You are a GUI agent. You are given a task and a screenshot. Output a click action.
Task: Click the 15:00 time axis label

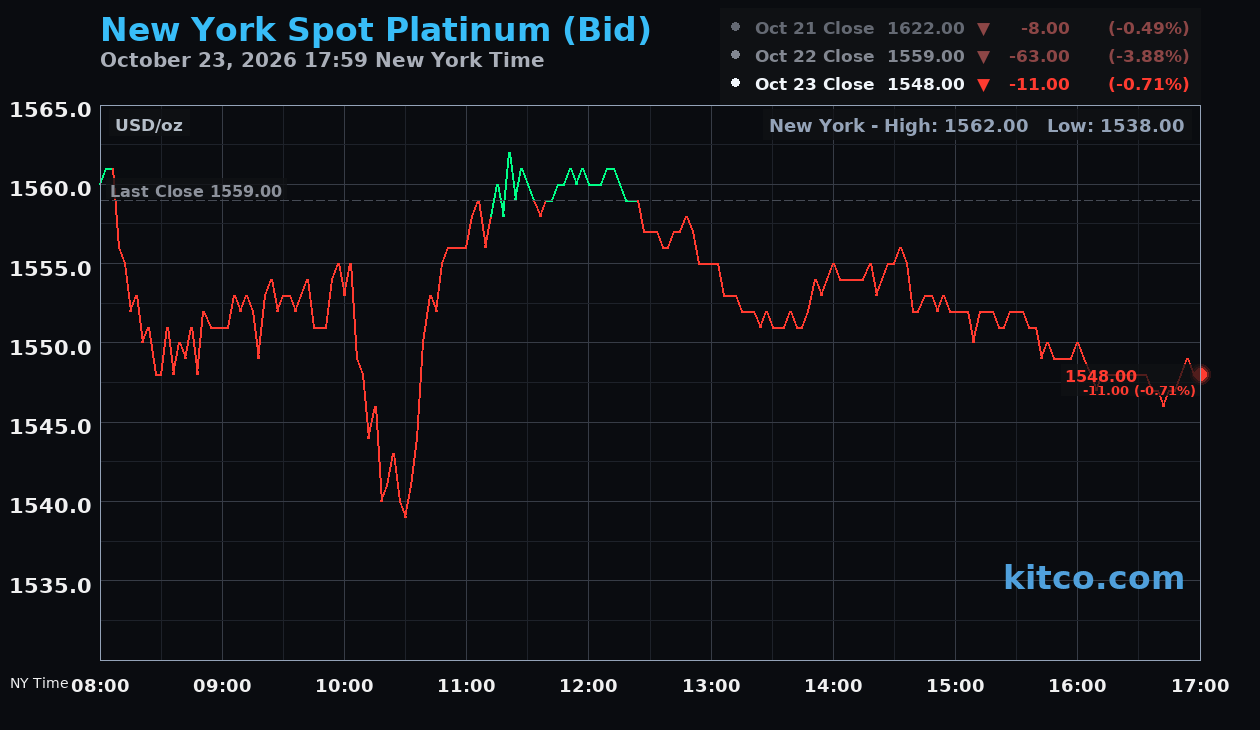[955, 686]
